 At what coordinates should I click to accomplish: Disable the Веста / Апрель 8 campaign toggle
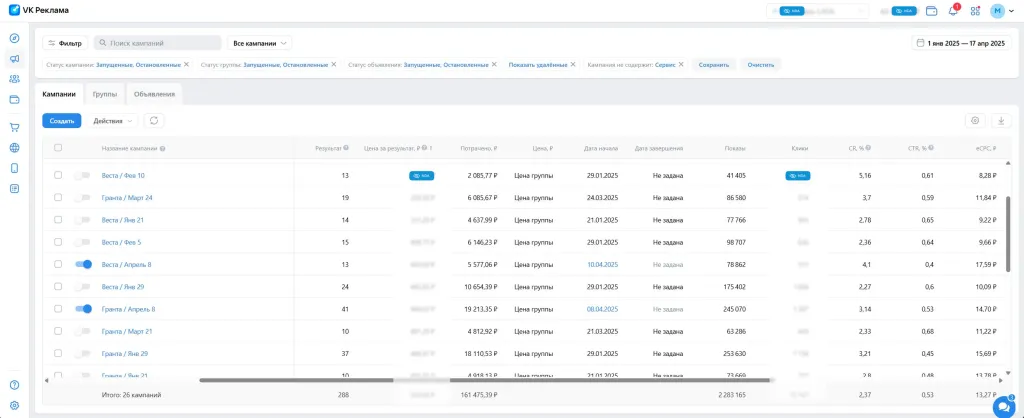(83, 264)
